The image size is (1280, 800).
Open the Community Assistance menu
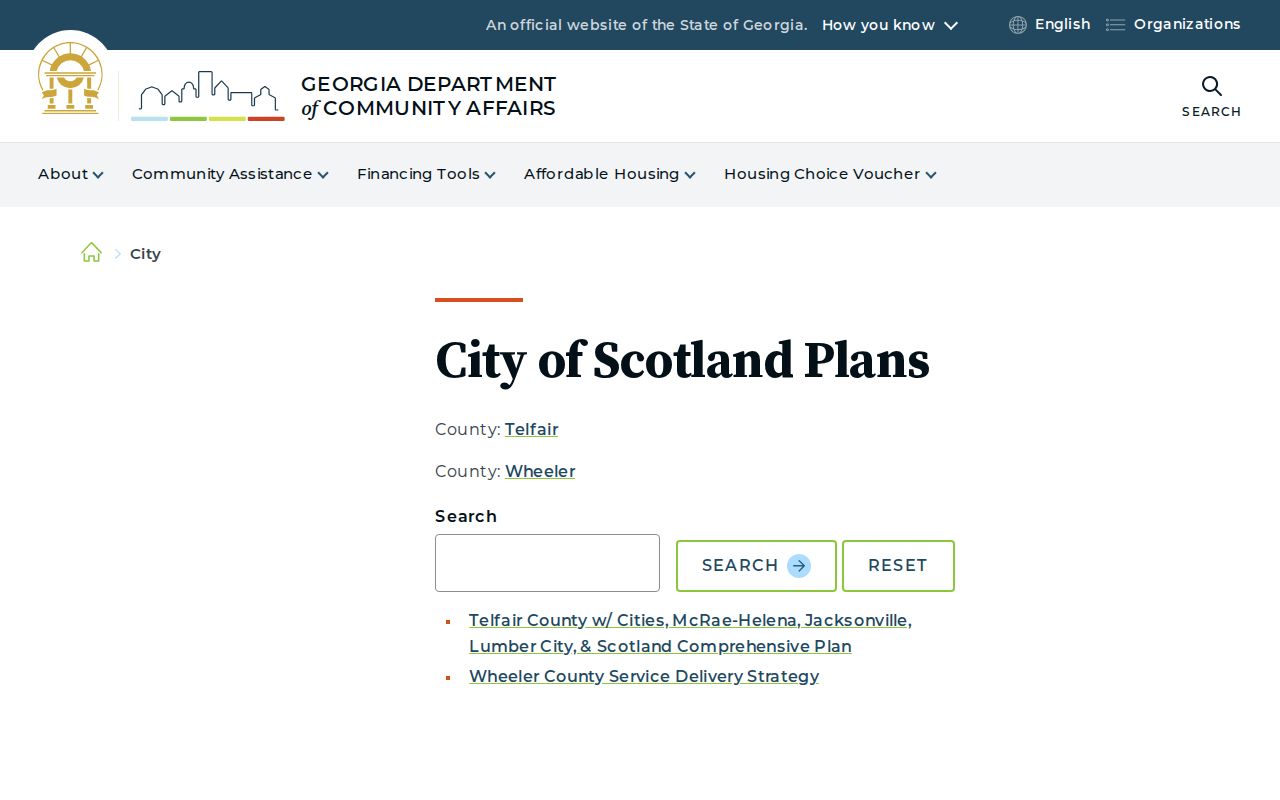tap(230, 174)
